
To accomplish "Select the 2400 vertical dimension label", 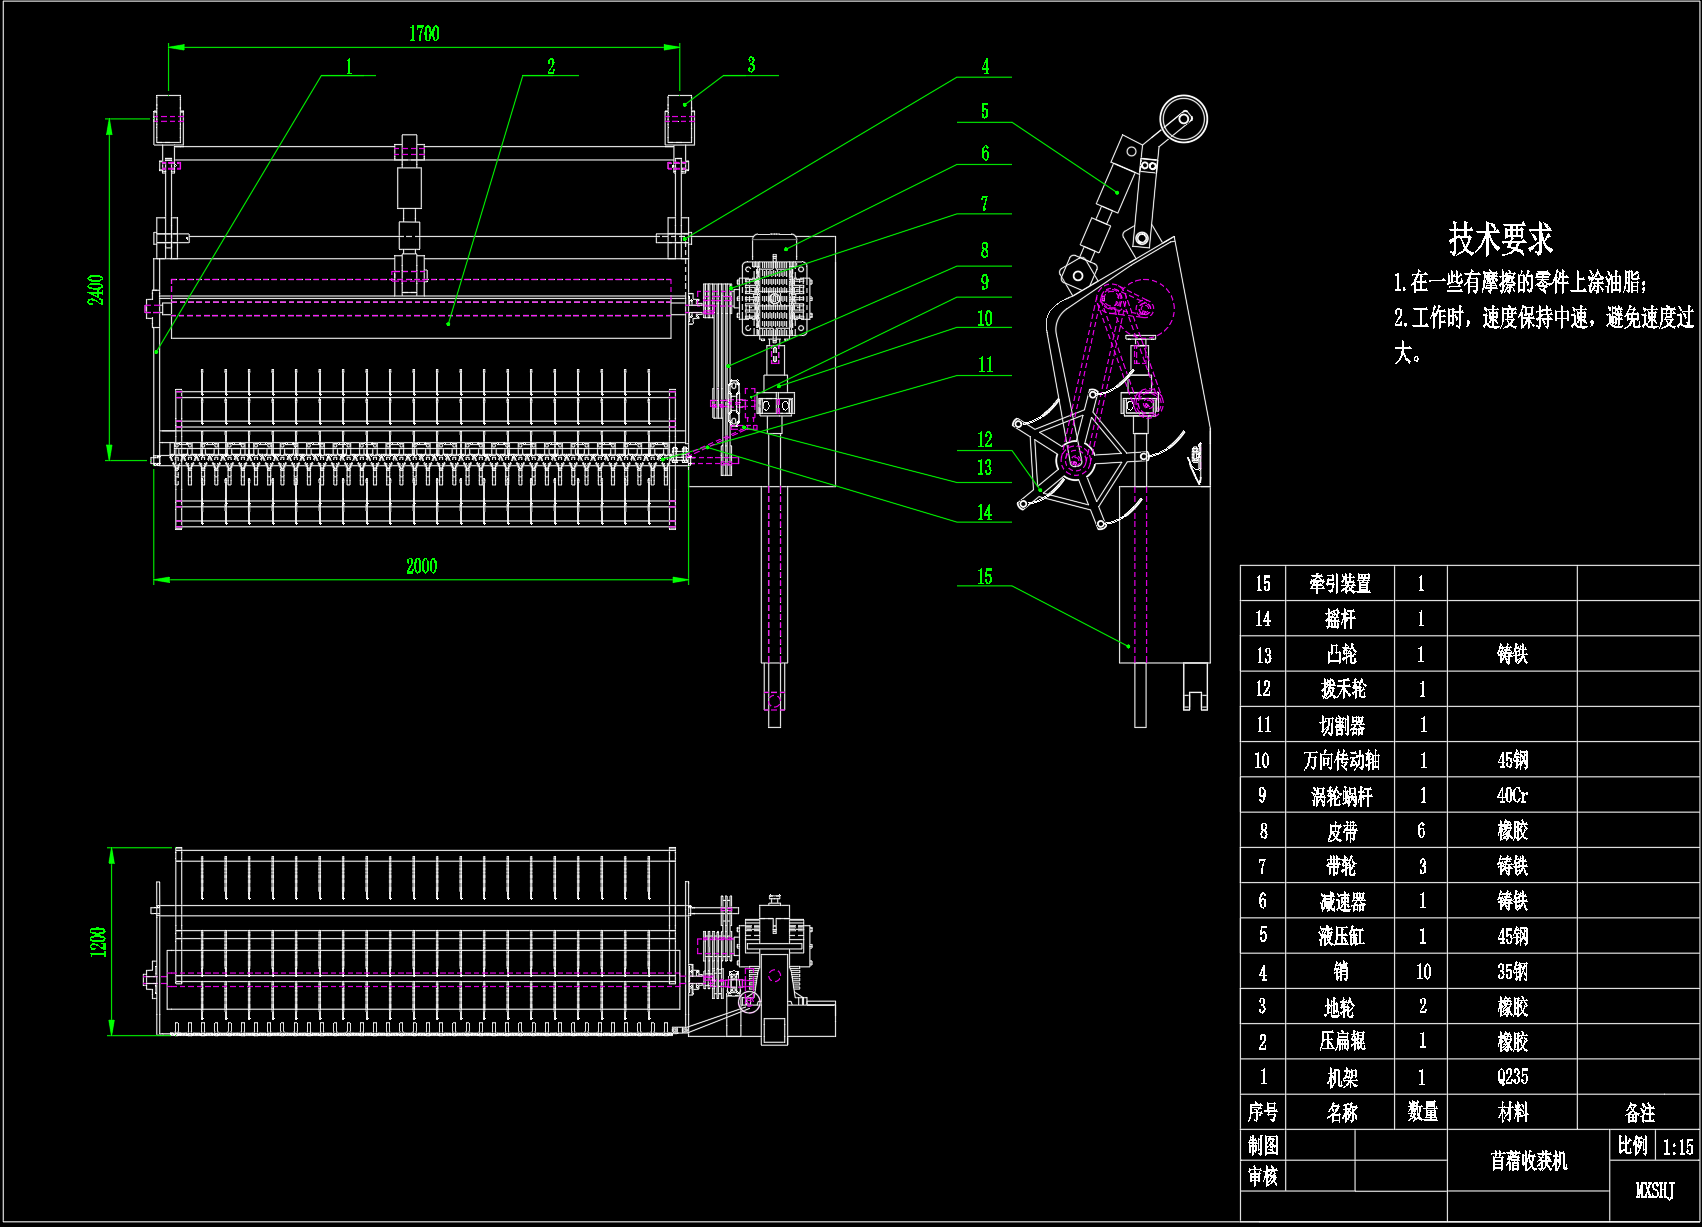I will 96,290.
